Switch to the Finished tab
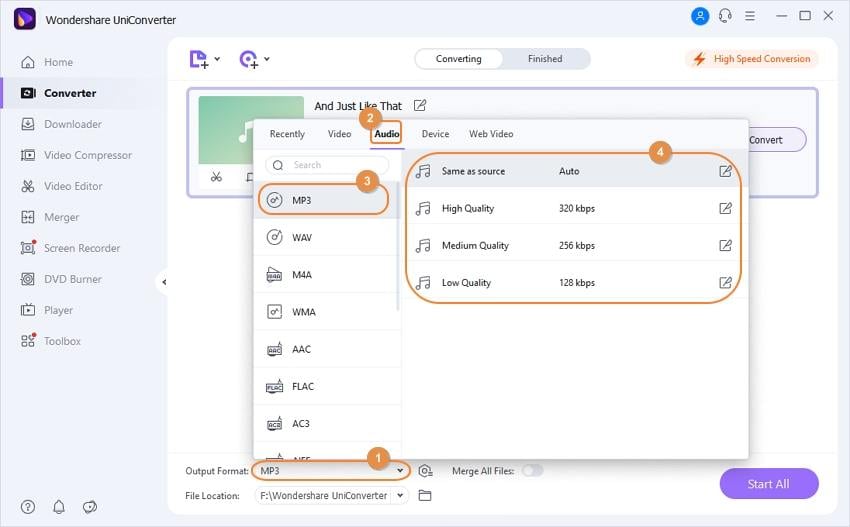Image resolution: width=850 pixels, height=527 pixels. pos(545,59)
